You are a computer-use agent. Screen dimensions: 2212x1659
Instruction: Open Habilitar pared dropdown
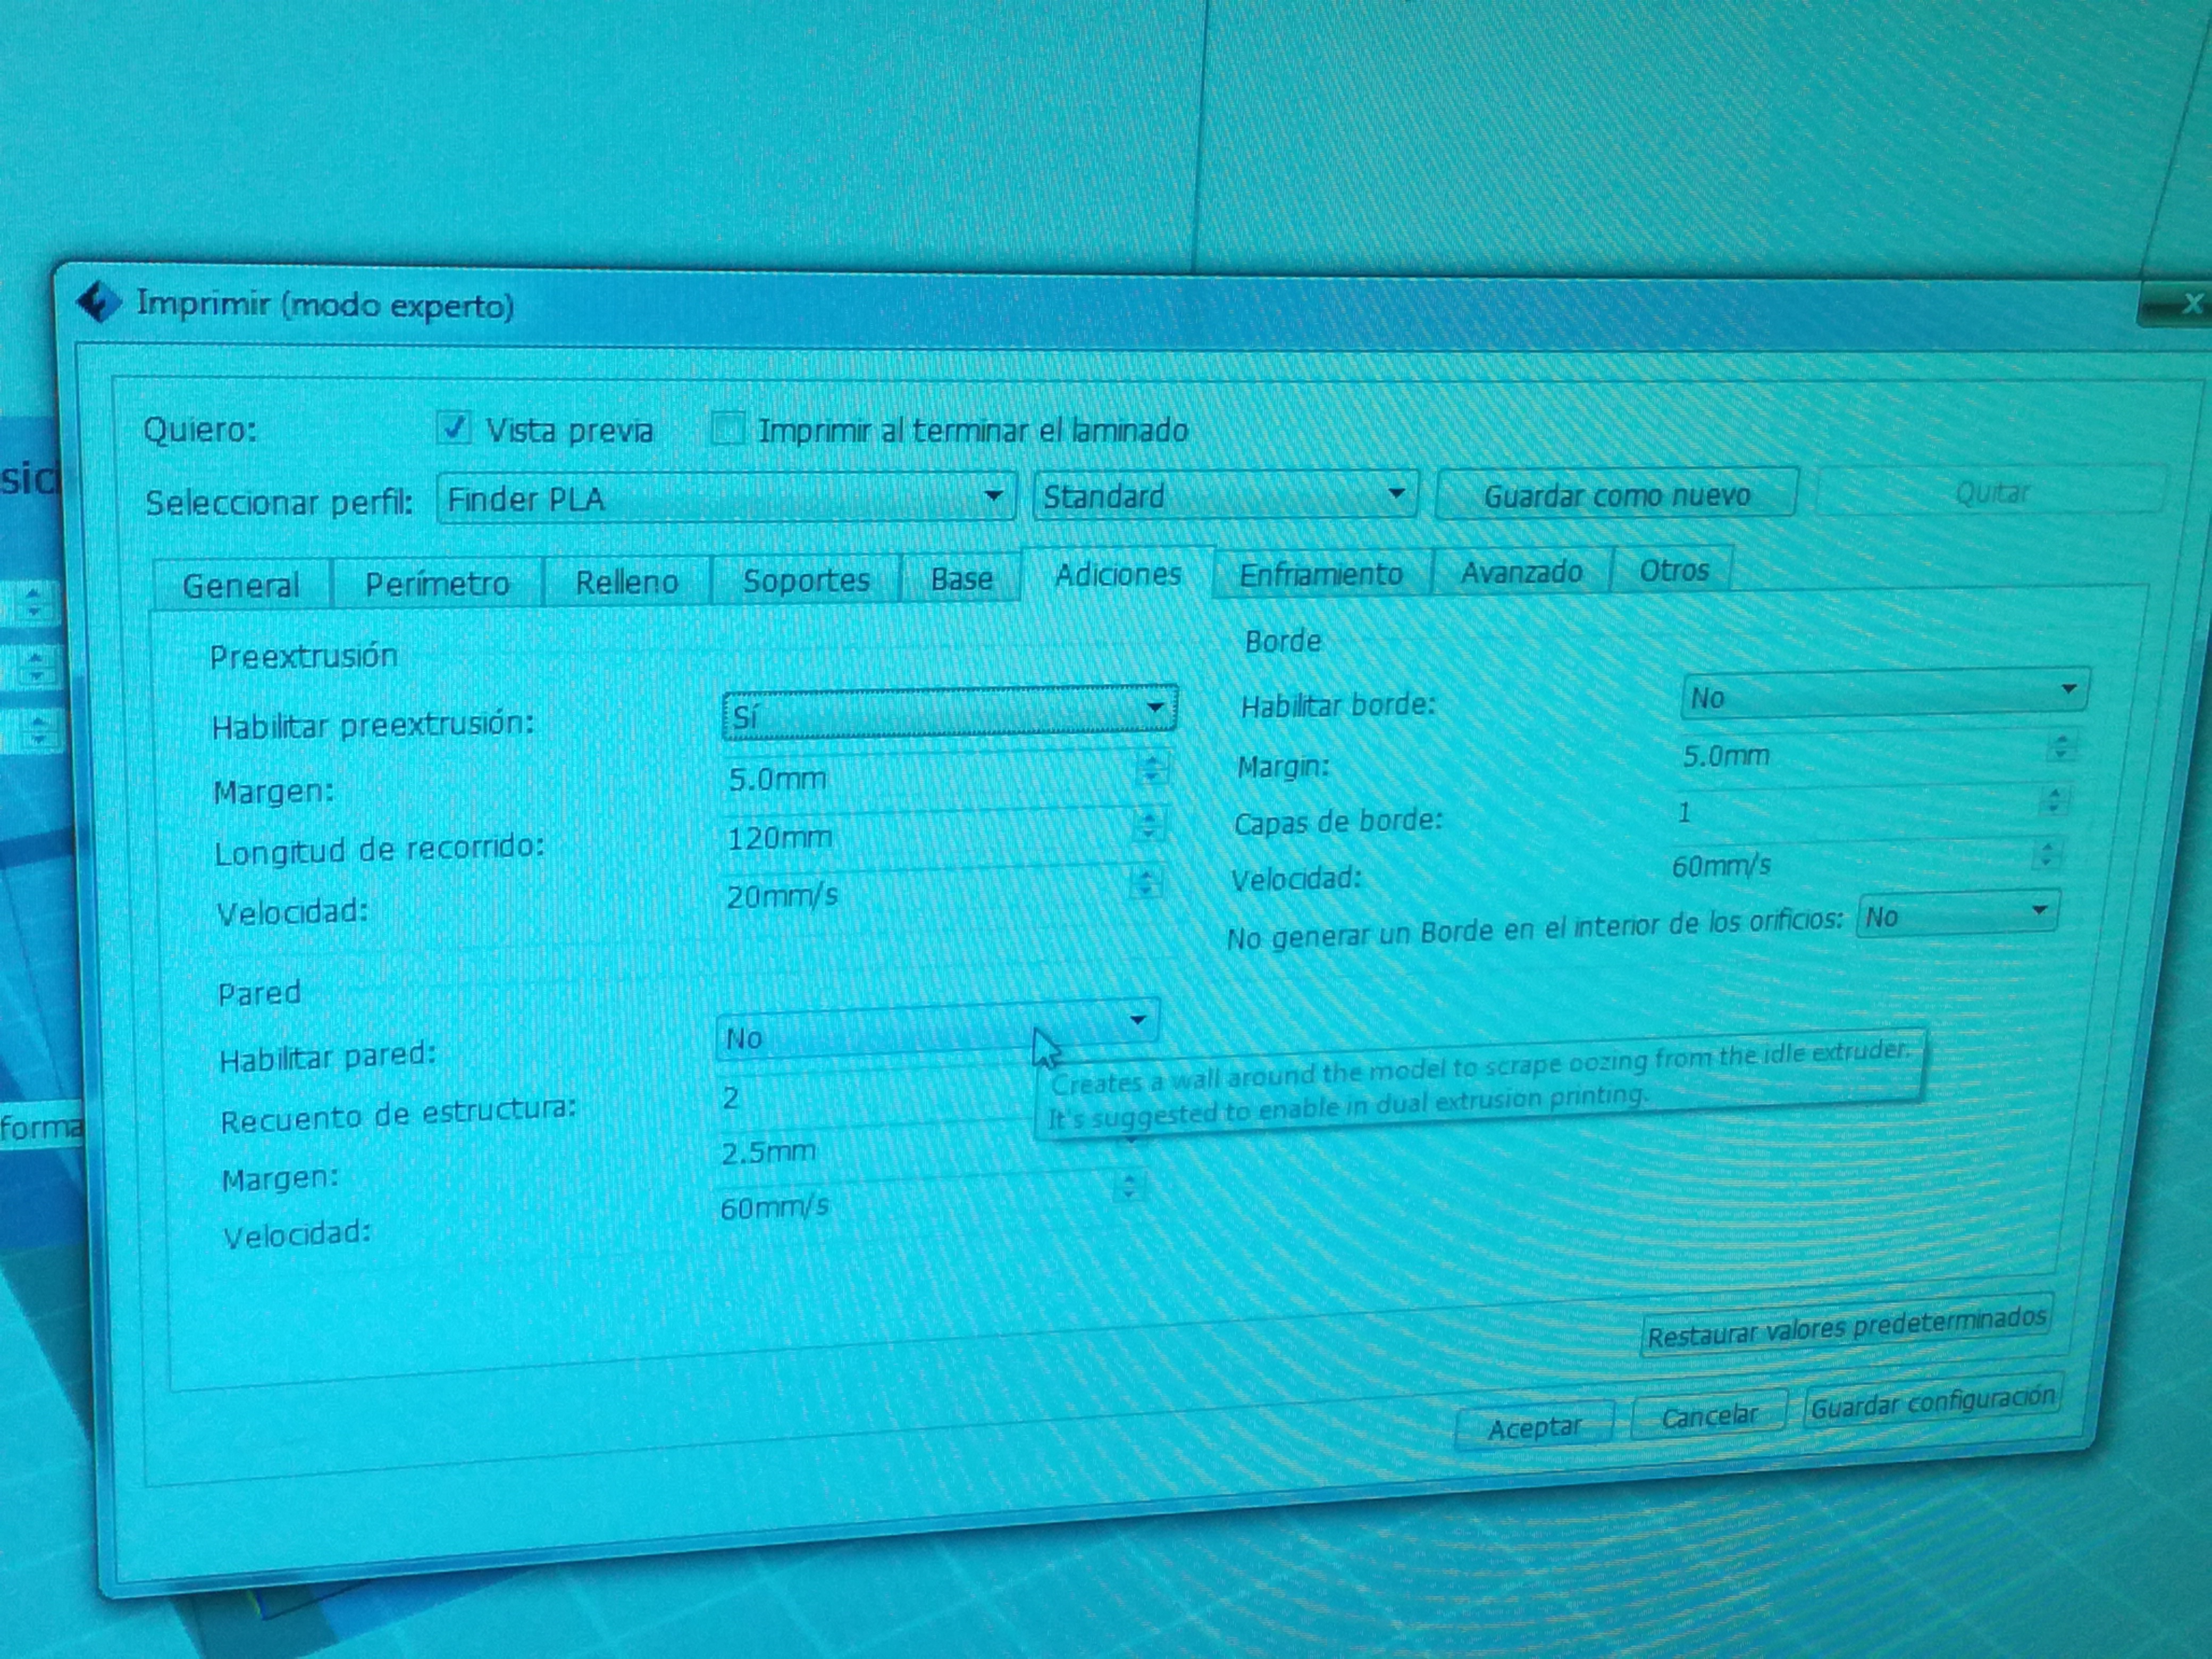(x=937, y=1031)
